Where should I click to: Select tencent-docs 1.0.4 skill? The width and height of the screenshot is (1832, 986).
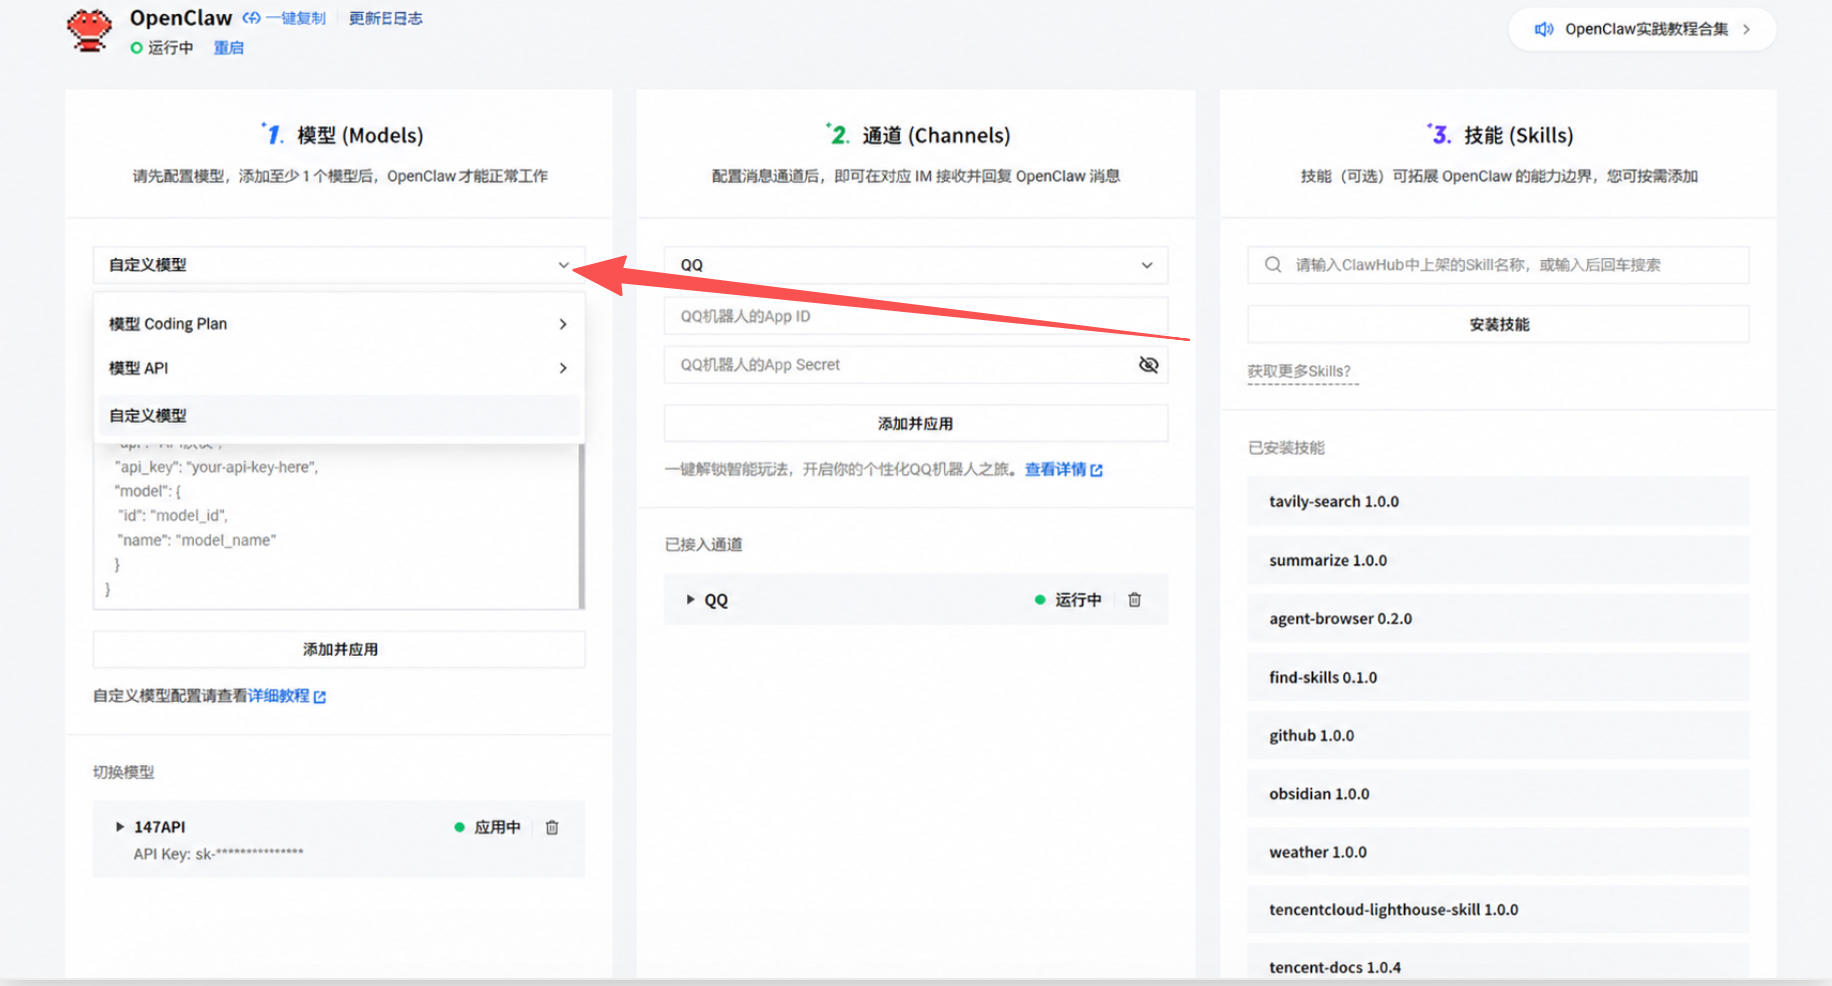[x=1498, y=963]
